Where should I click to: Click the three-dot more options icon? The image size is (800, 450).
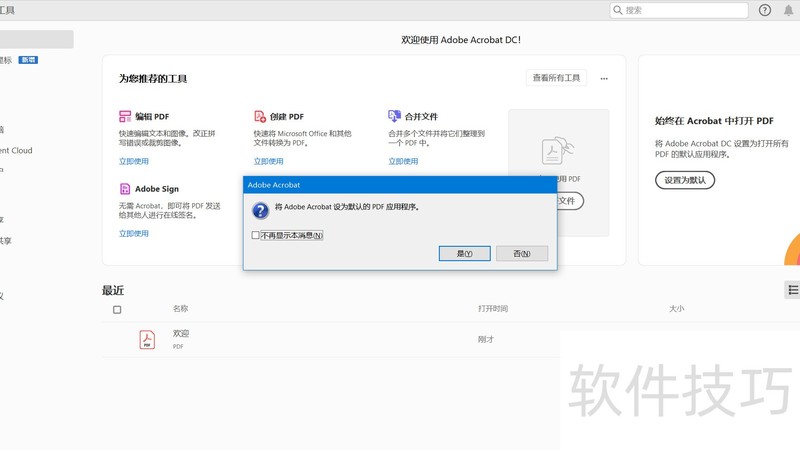[604, 79]
